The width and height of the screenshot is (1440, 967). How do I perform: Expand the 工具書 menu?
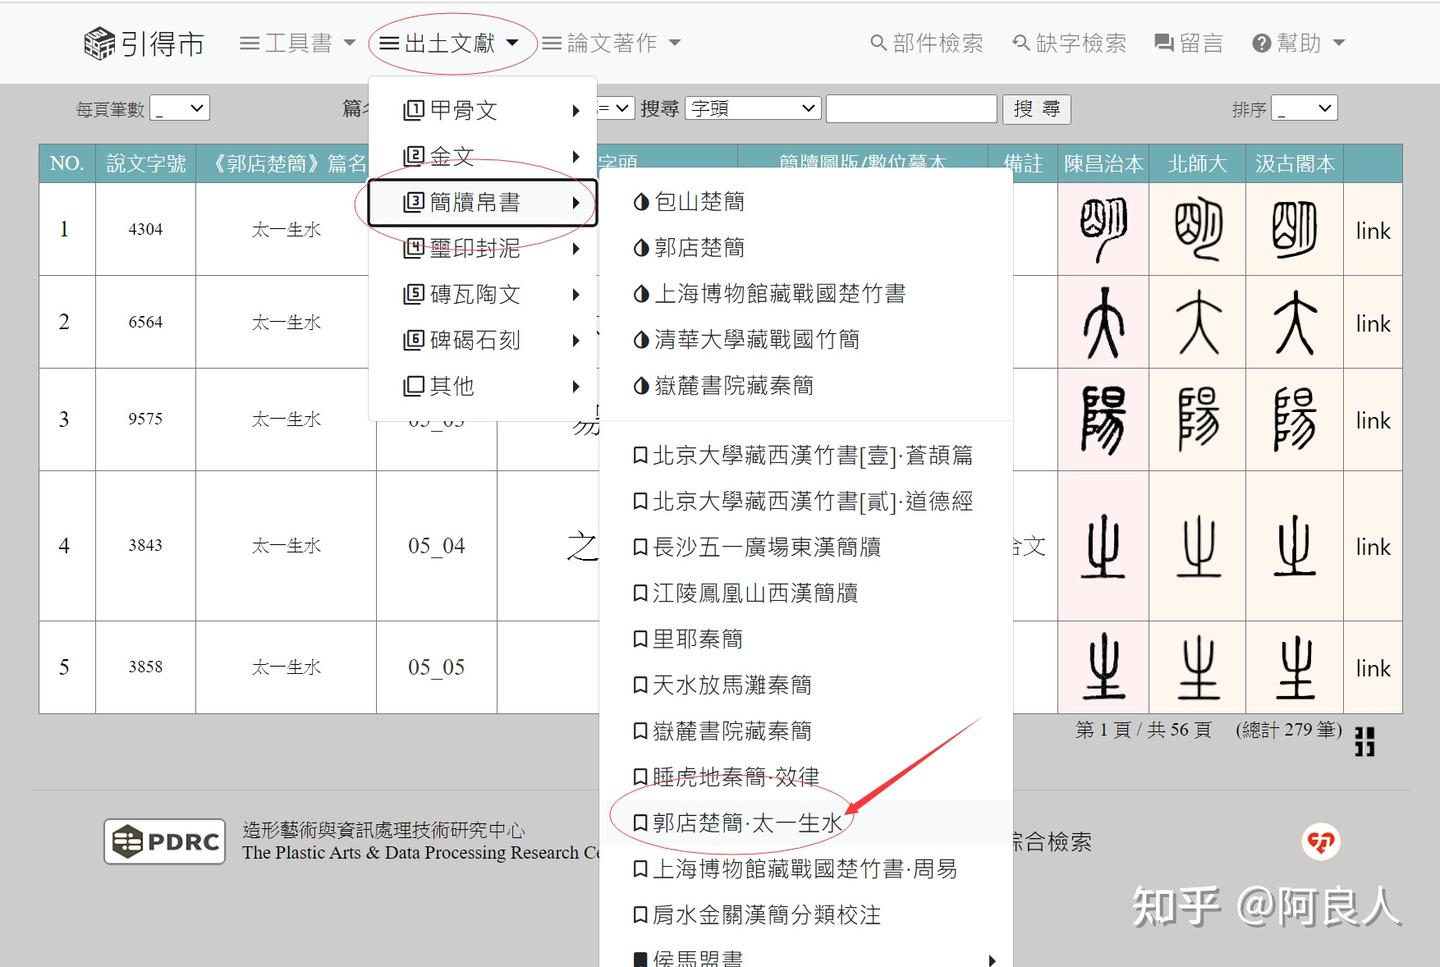298,43
